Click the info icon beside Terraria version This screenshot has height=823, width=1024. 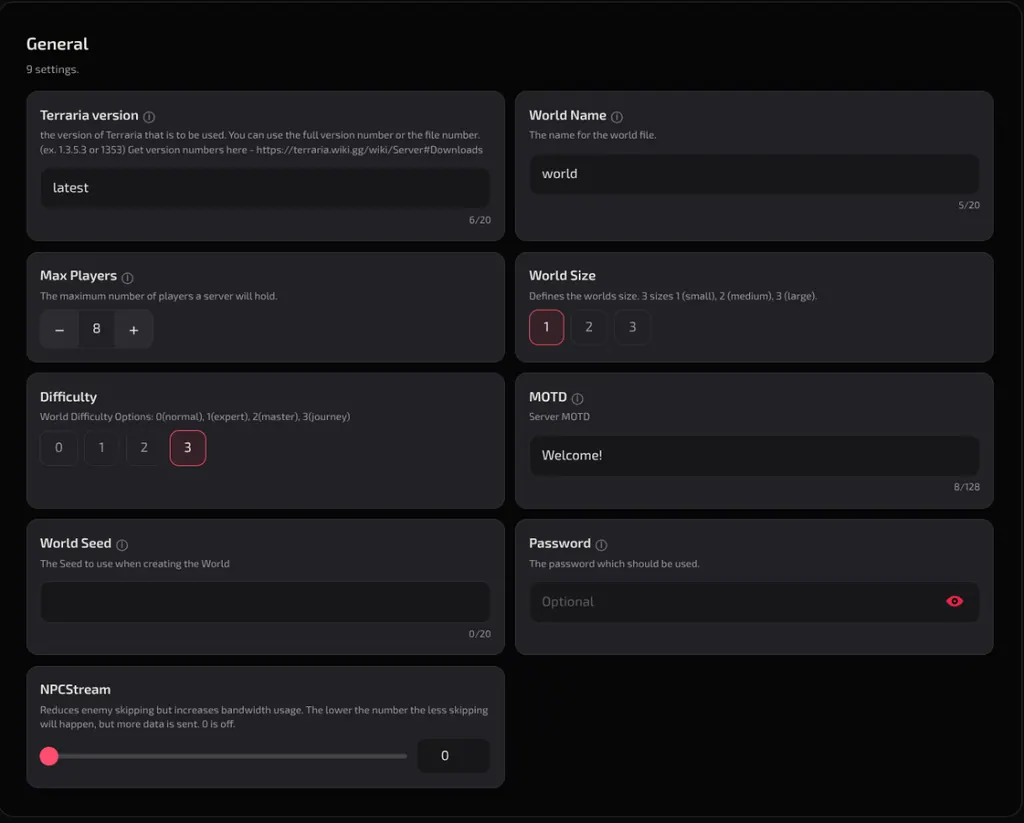[149, 117]
